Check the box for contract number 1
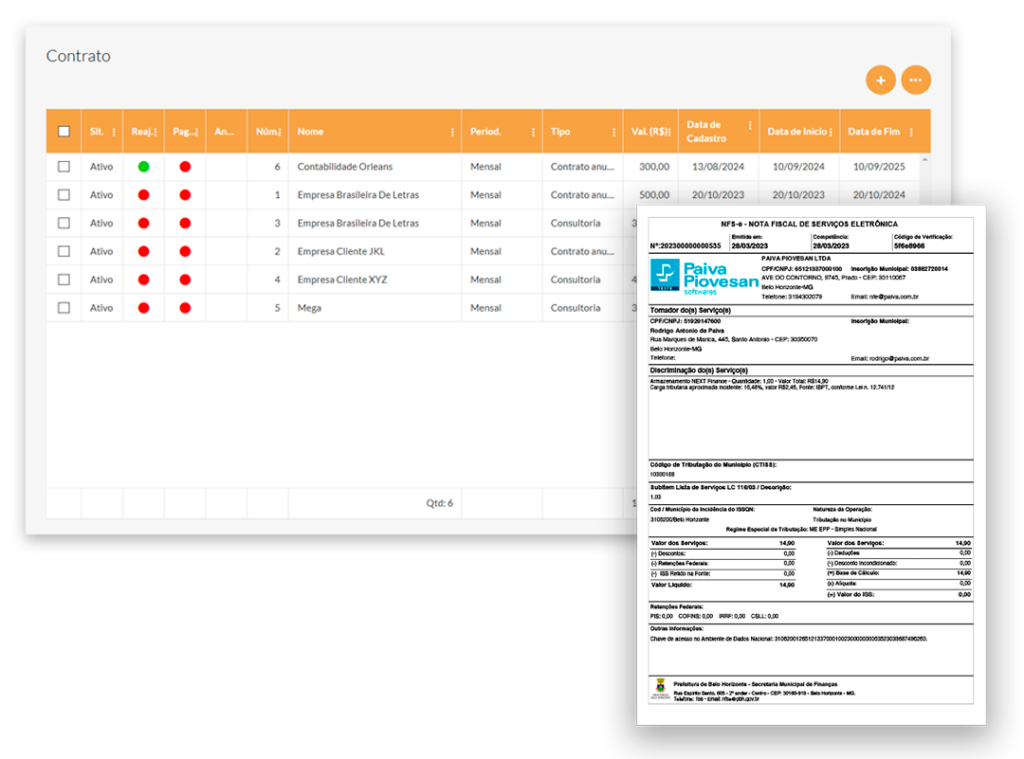The image size is (1024, 759). pos(64,195)
